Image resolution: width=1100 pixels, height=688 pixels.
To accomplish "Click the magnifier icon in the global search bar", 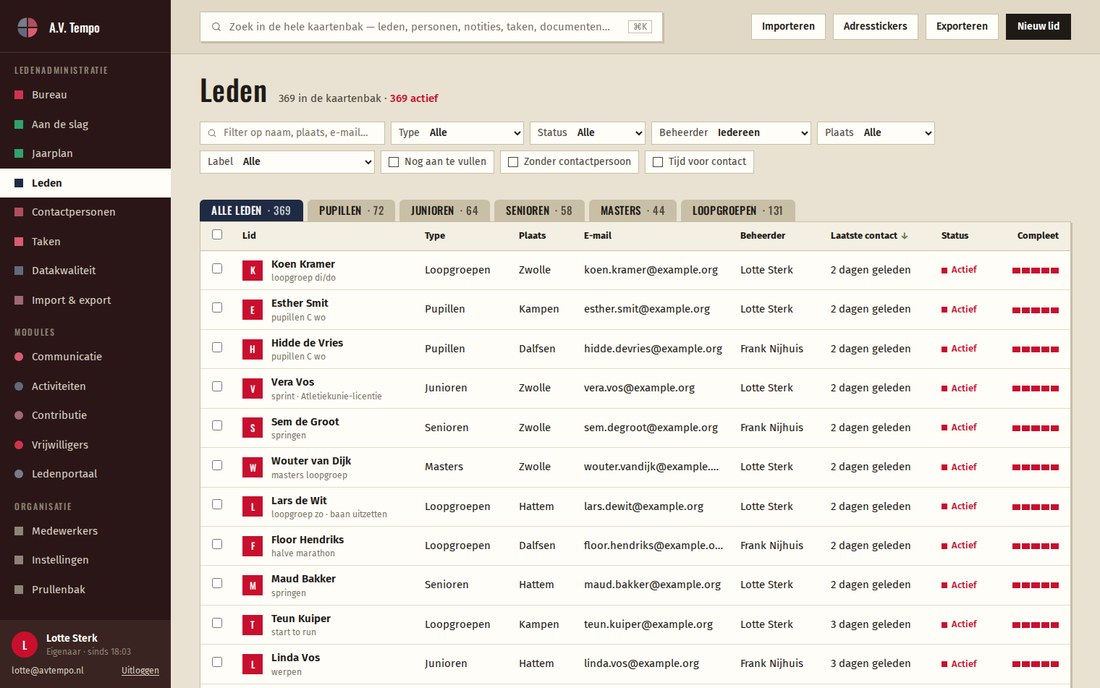I will [216, 27].
